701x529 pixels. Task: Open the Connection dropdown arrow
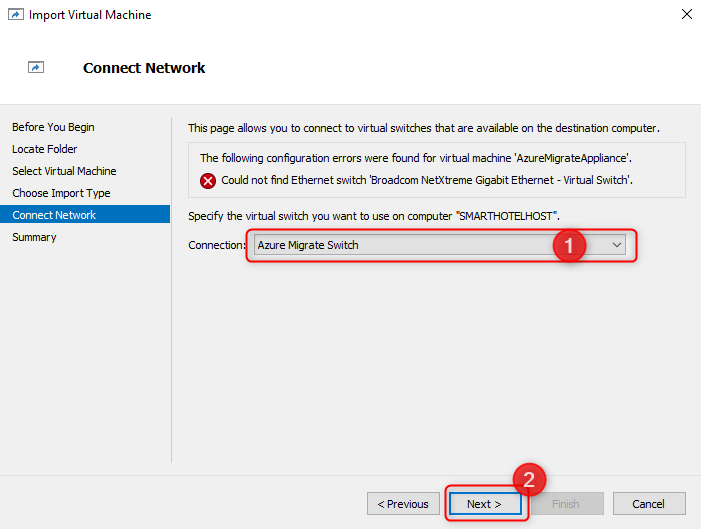617,245
